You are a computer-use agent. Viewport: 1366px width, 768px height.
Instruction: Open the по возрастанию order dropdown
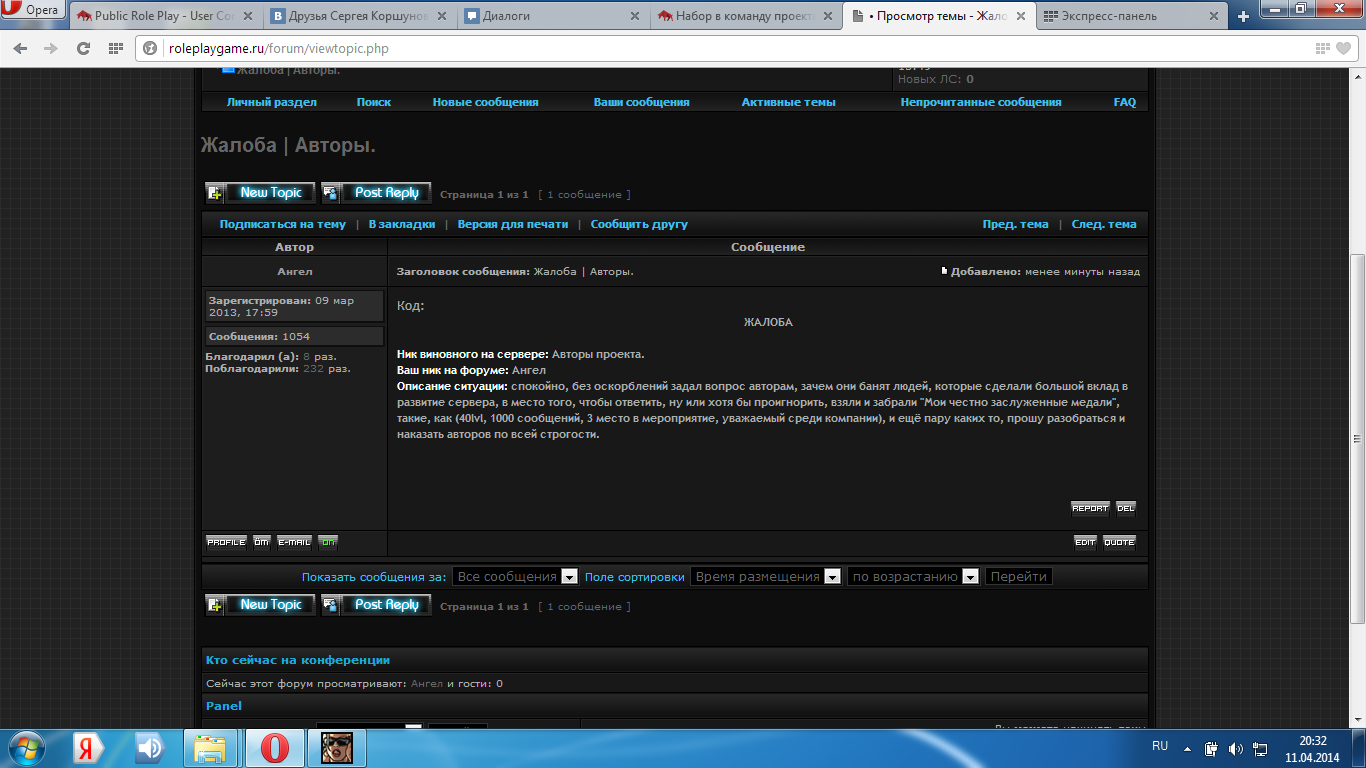pyautogui.click(x=913, y=576)
